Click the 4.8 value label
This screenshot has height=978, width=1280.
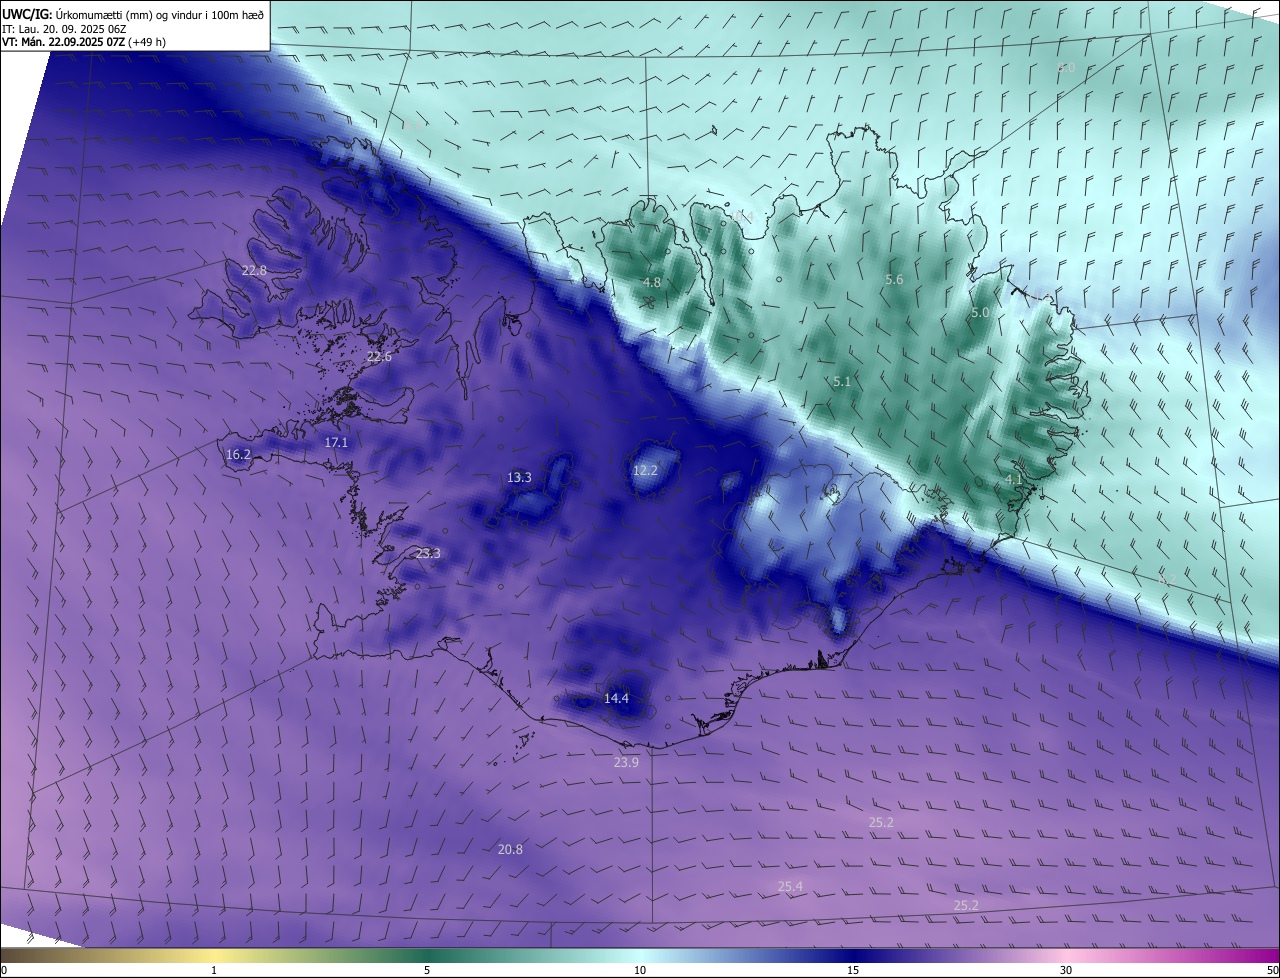click(652, 284)
